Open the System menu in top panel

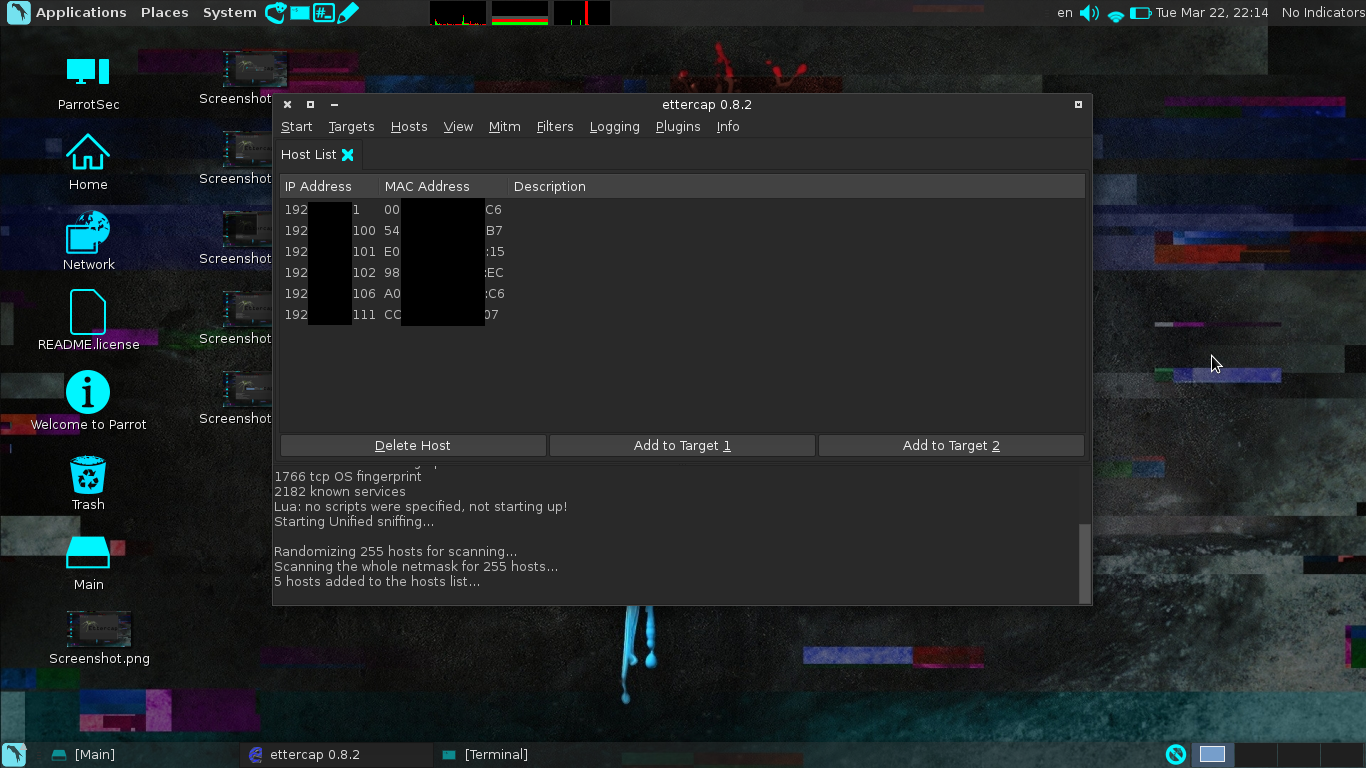click(x=230, y=13)
